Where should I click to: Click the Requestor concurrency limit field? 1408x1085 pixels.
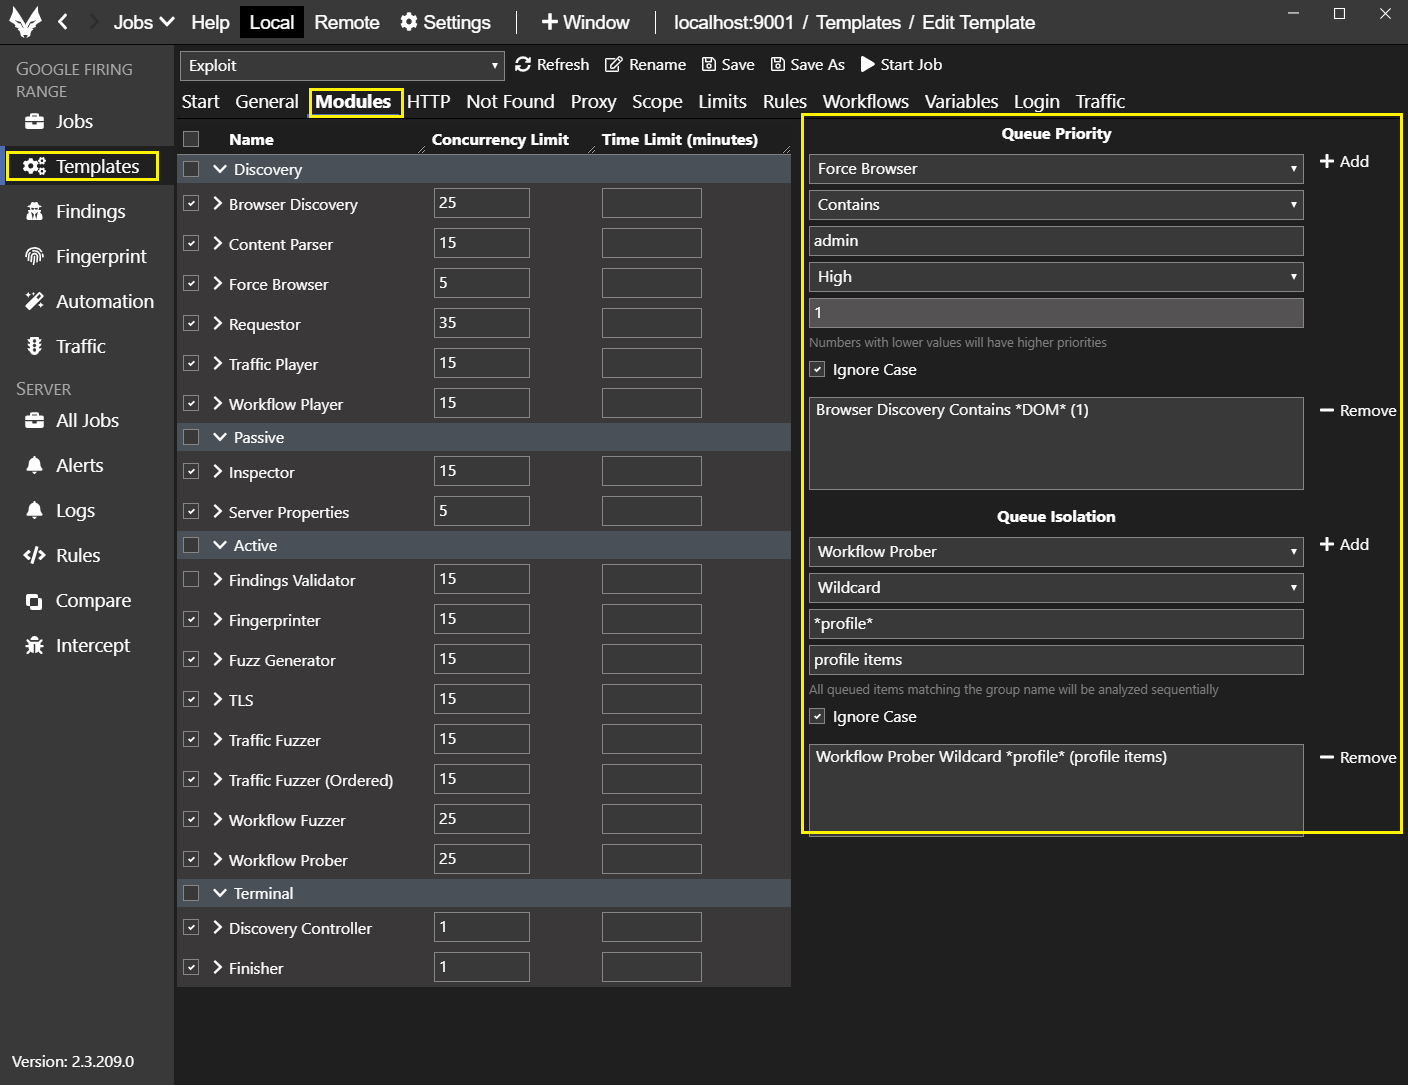pyautogui.click(x=481, y=323)
